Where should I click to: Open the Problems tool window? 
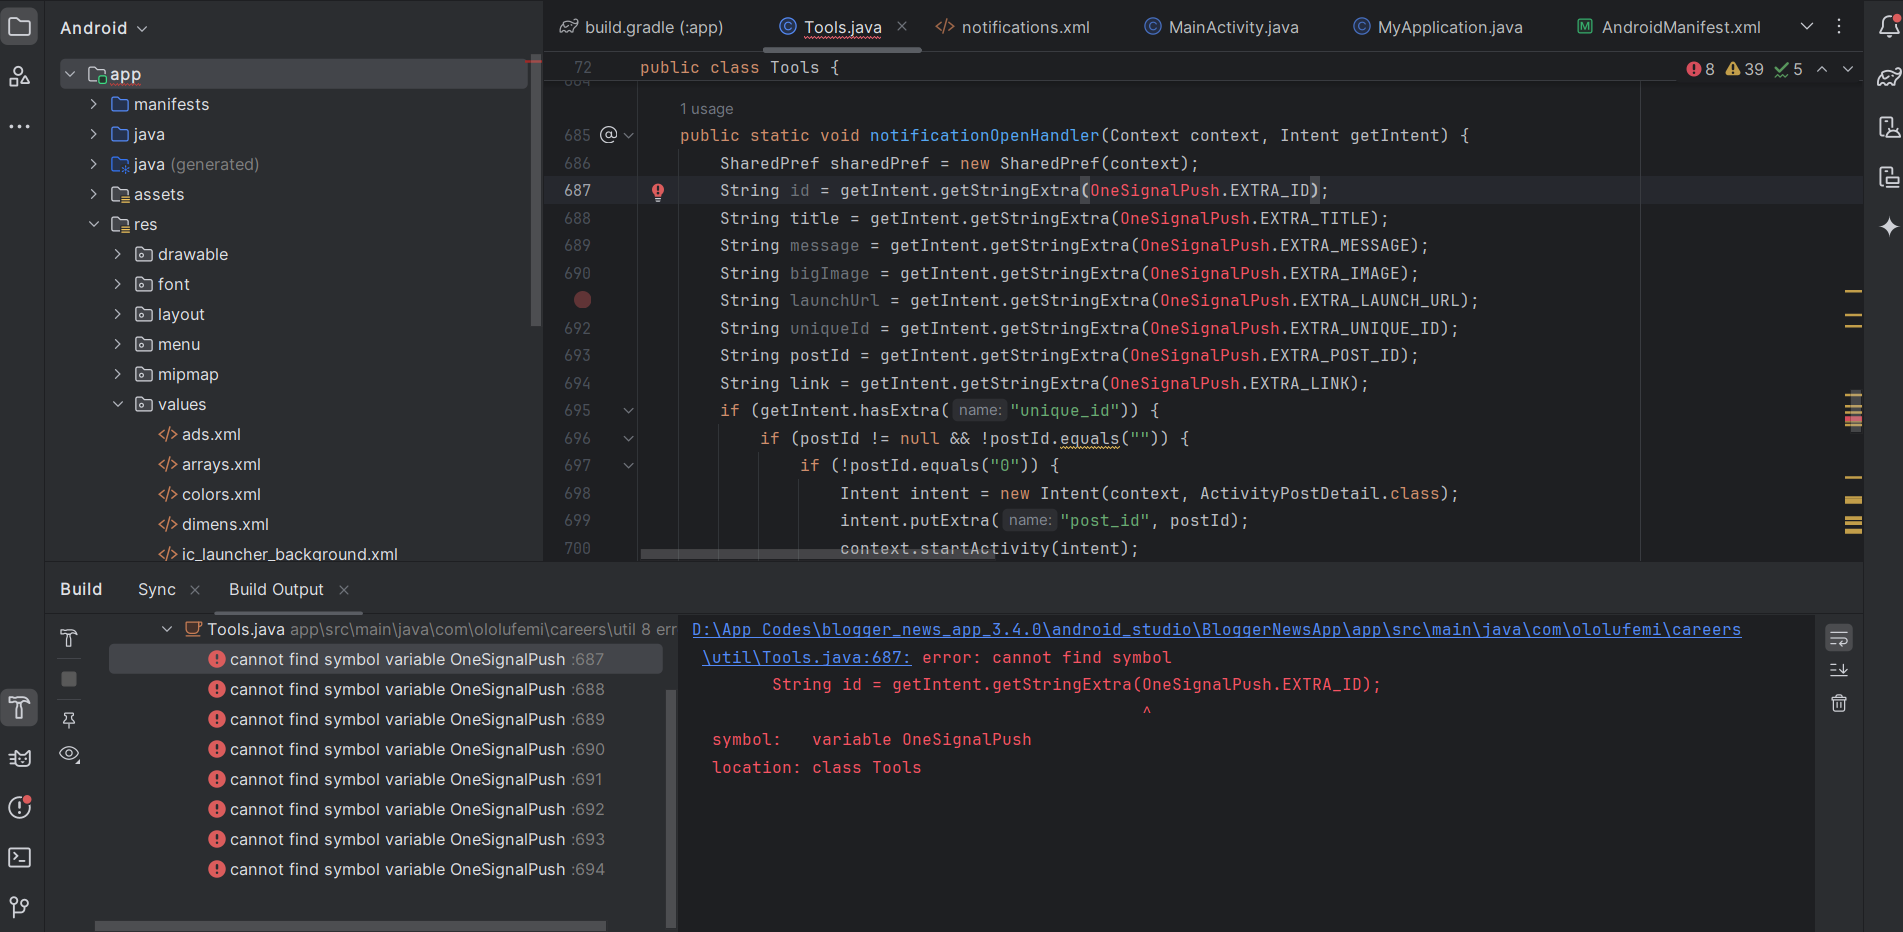pyautogui.click(x=20, y=807)
